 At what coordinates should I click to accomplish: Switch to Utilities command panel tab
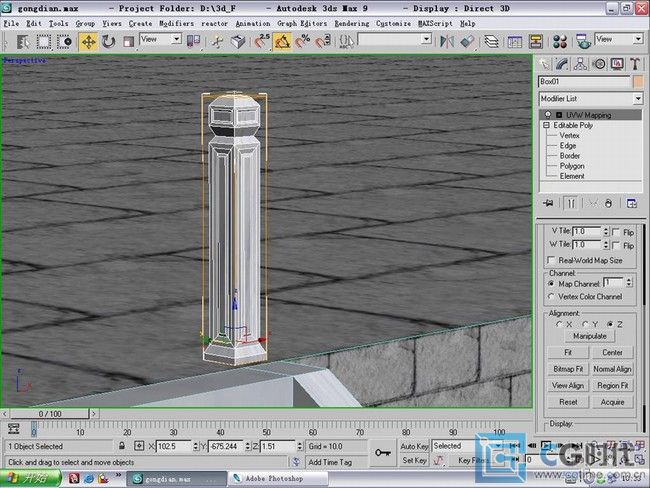(x=635, y=64)
